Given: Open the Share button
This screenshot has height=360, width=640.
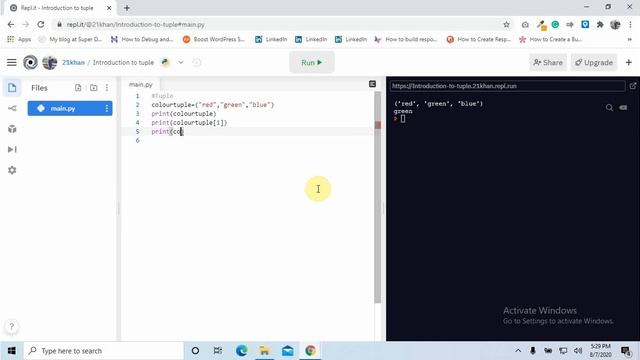Looking at the screenshot, I should [x=548, y=62].
